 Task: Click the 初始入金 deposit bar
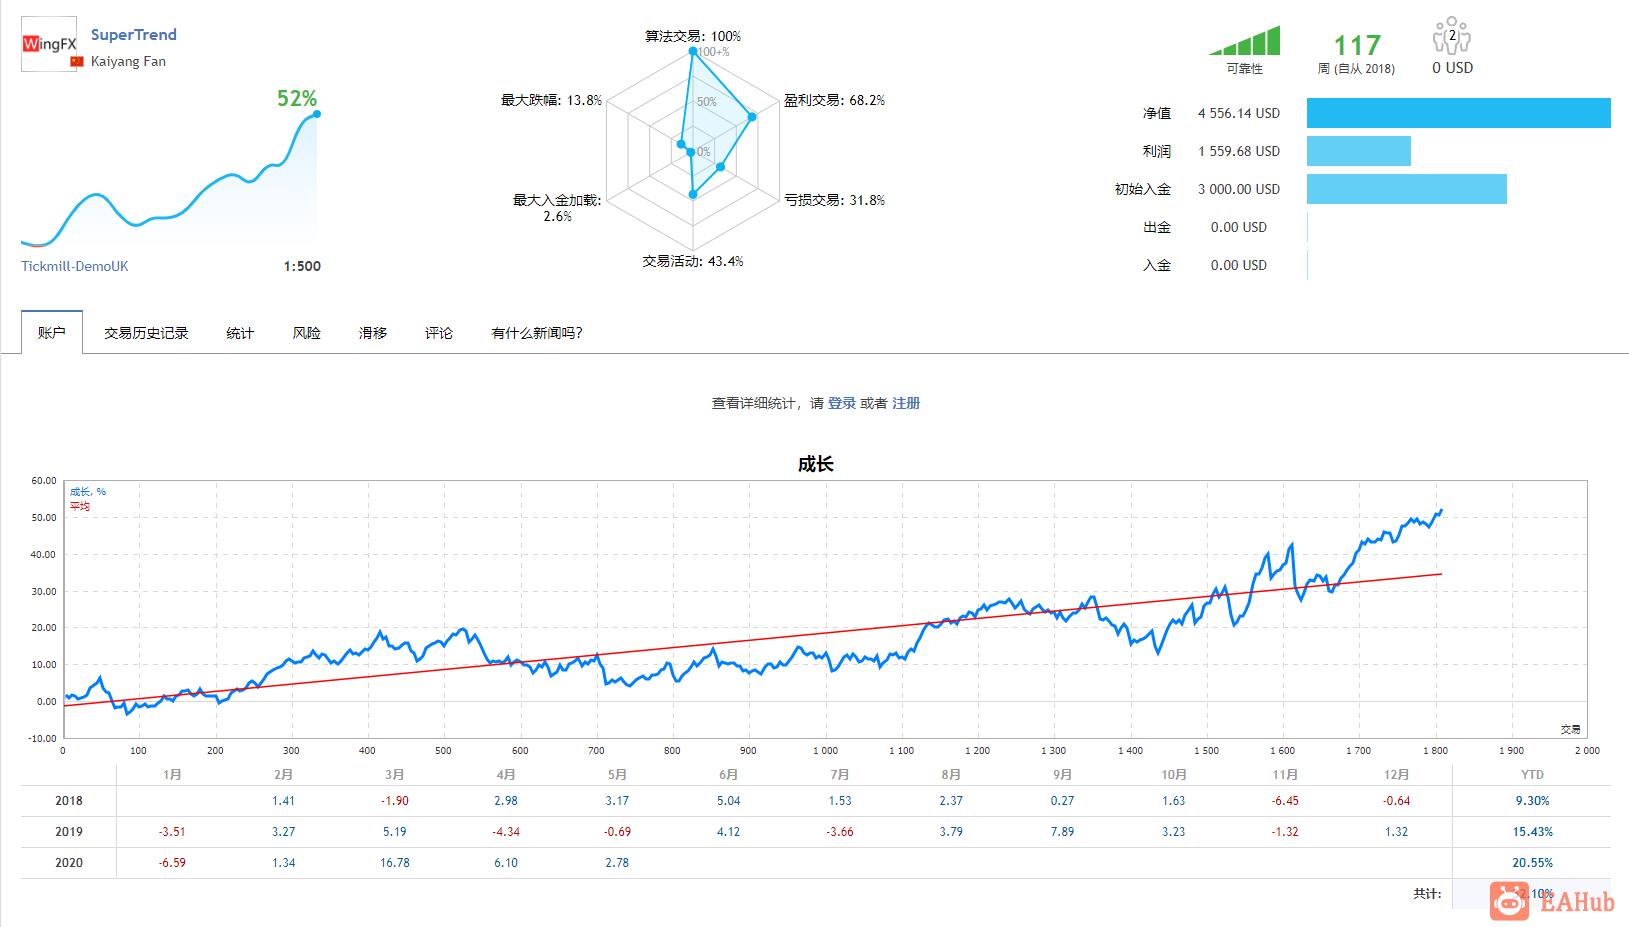[1406, 189]
